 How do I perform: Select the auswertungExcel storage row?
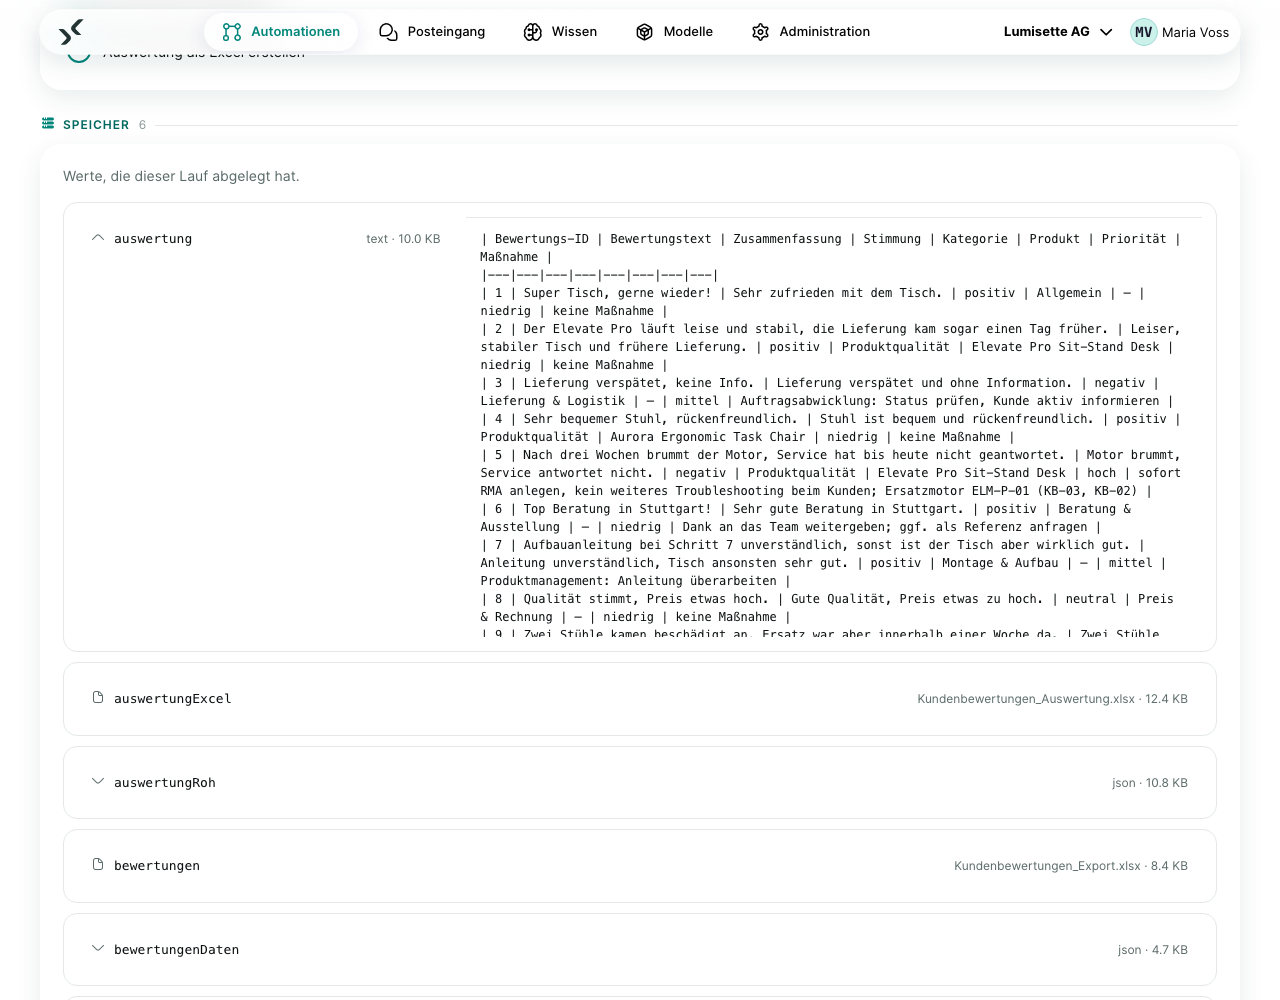(x=640, y=699)
